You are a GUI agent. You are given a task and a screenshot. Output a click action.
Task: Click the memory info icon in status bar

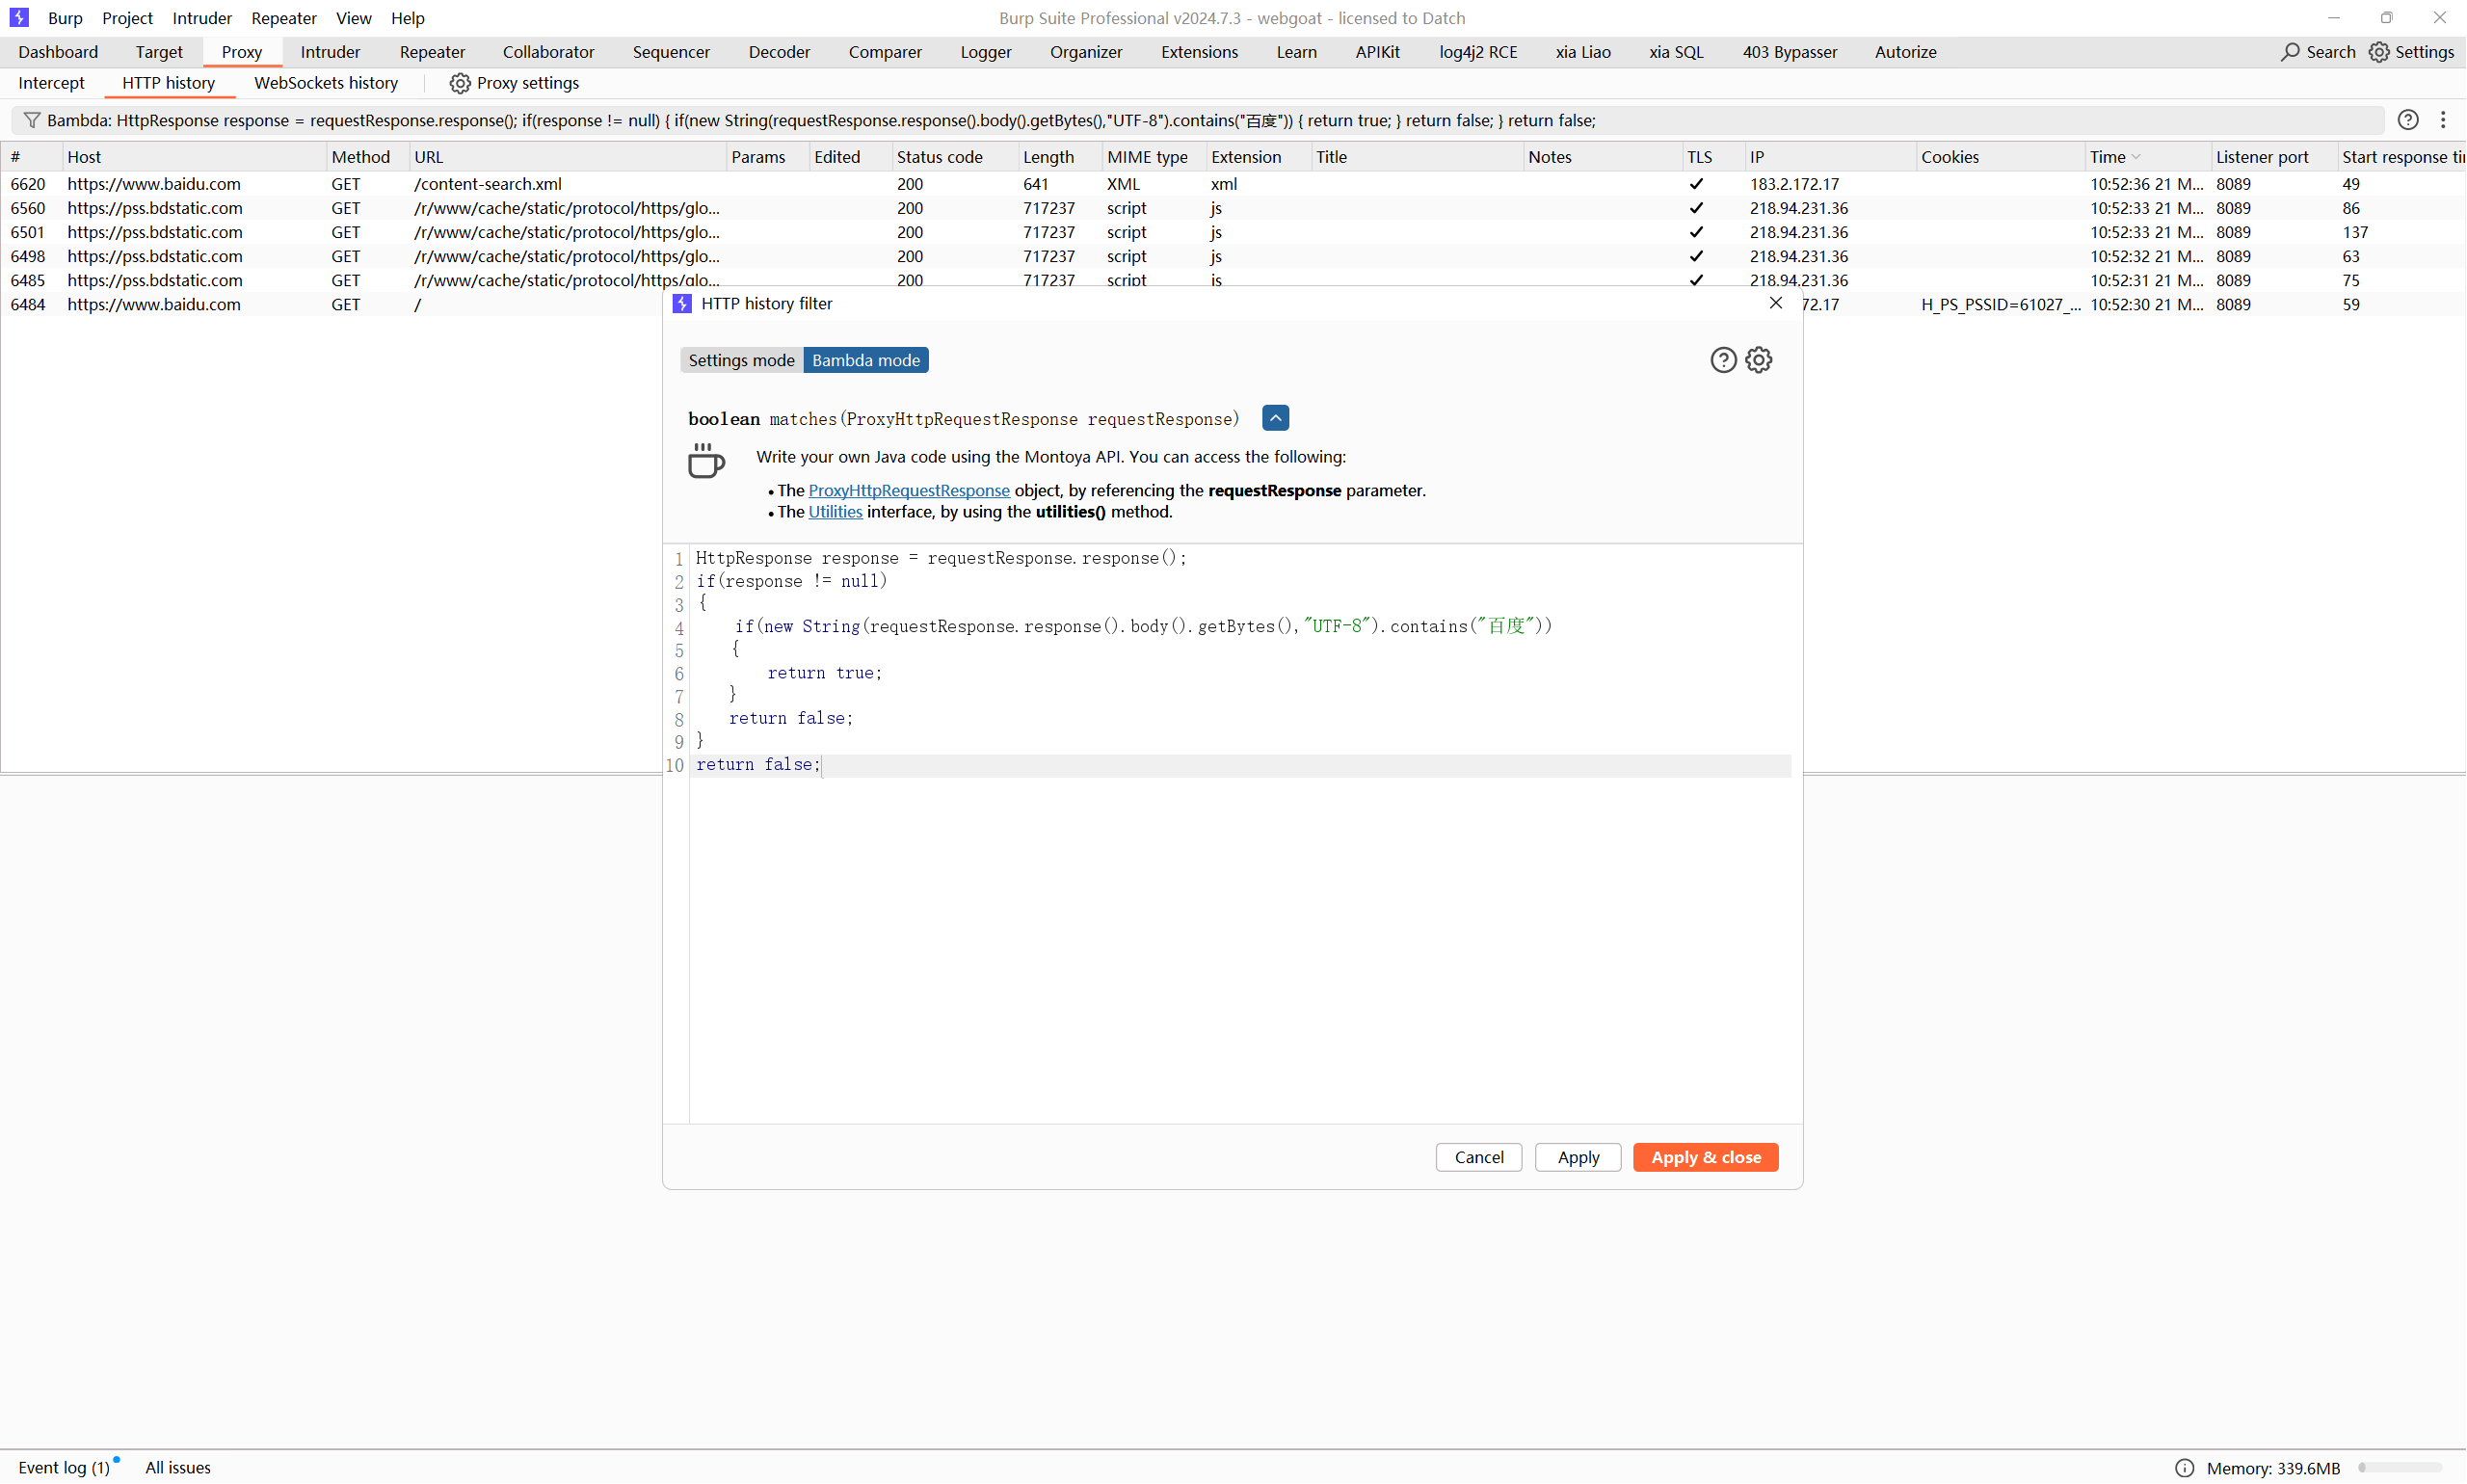pyautogui.click(x=2185, y=1468)
